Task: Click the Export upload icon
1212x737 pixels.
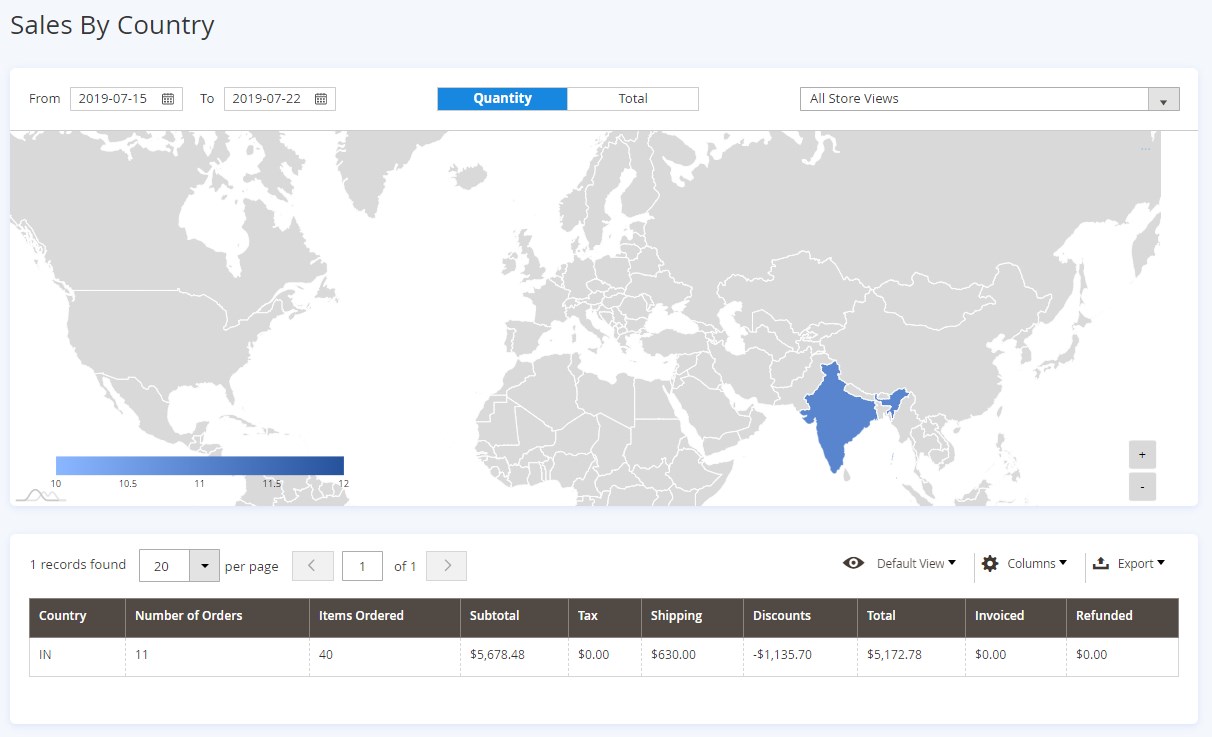Action: coord(1101,564)
